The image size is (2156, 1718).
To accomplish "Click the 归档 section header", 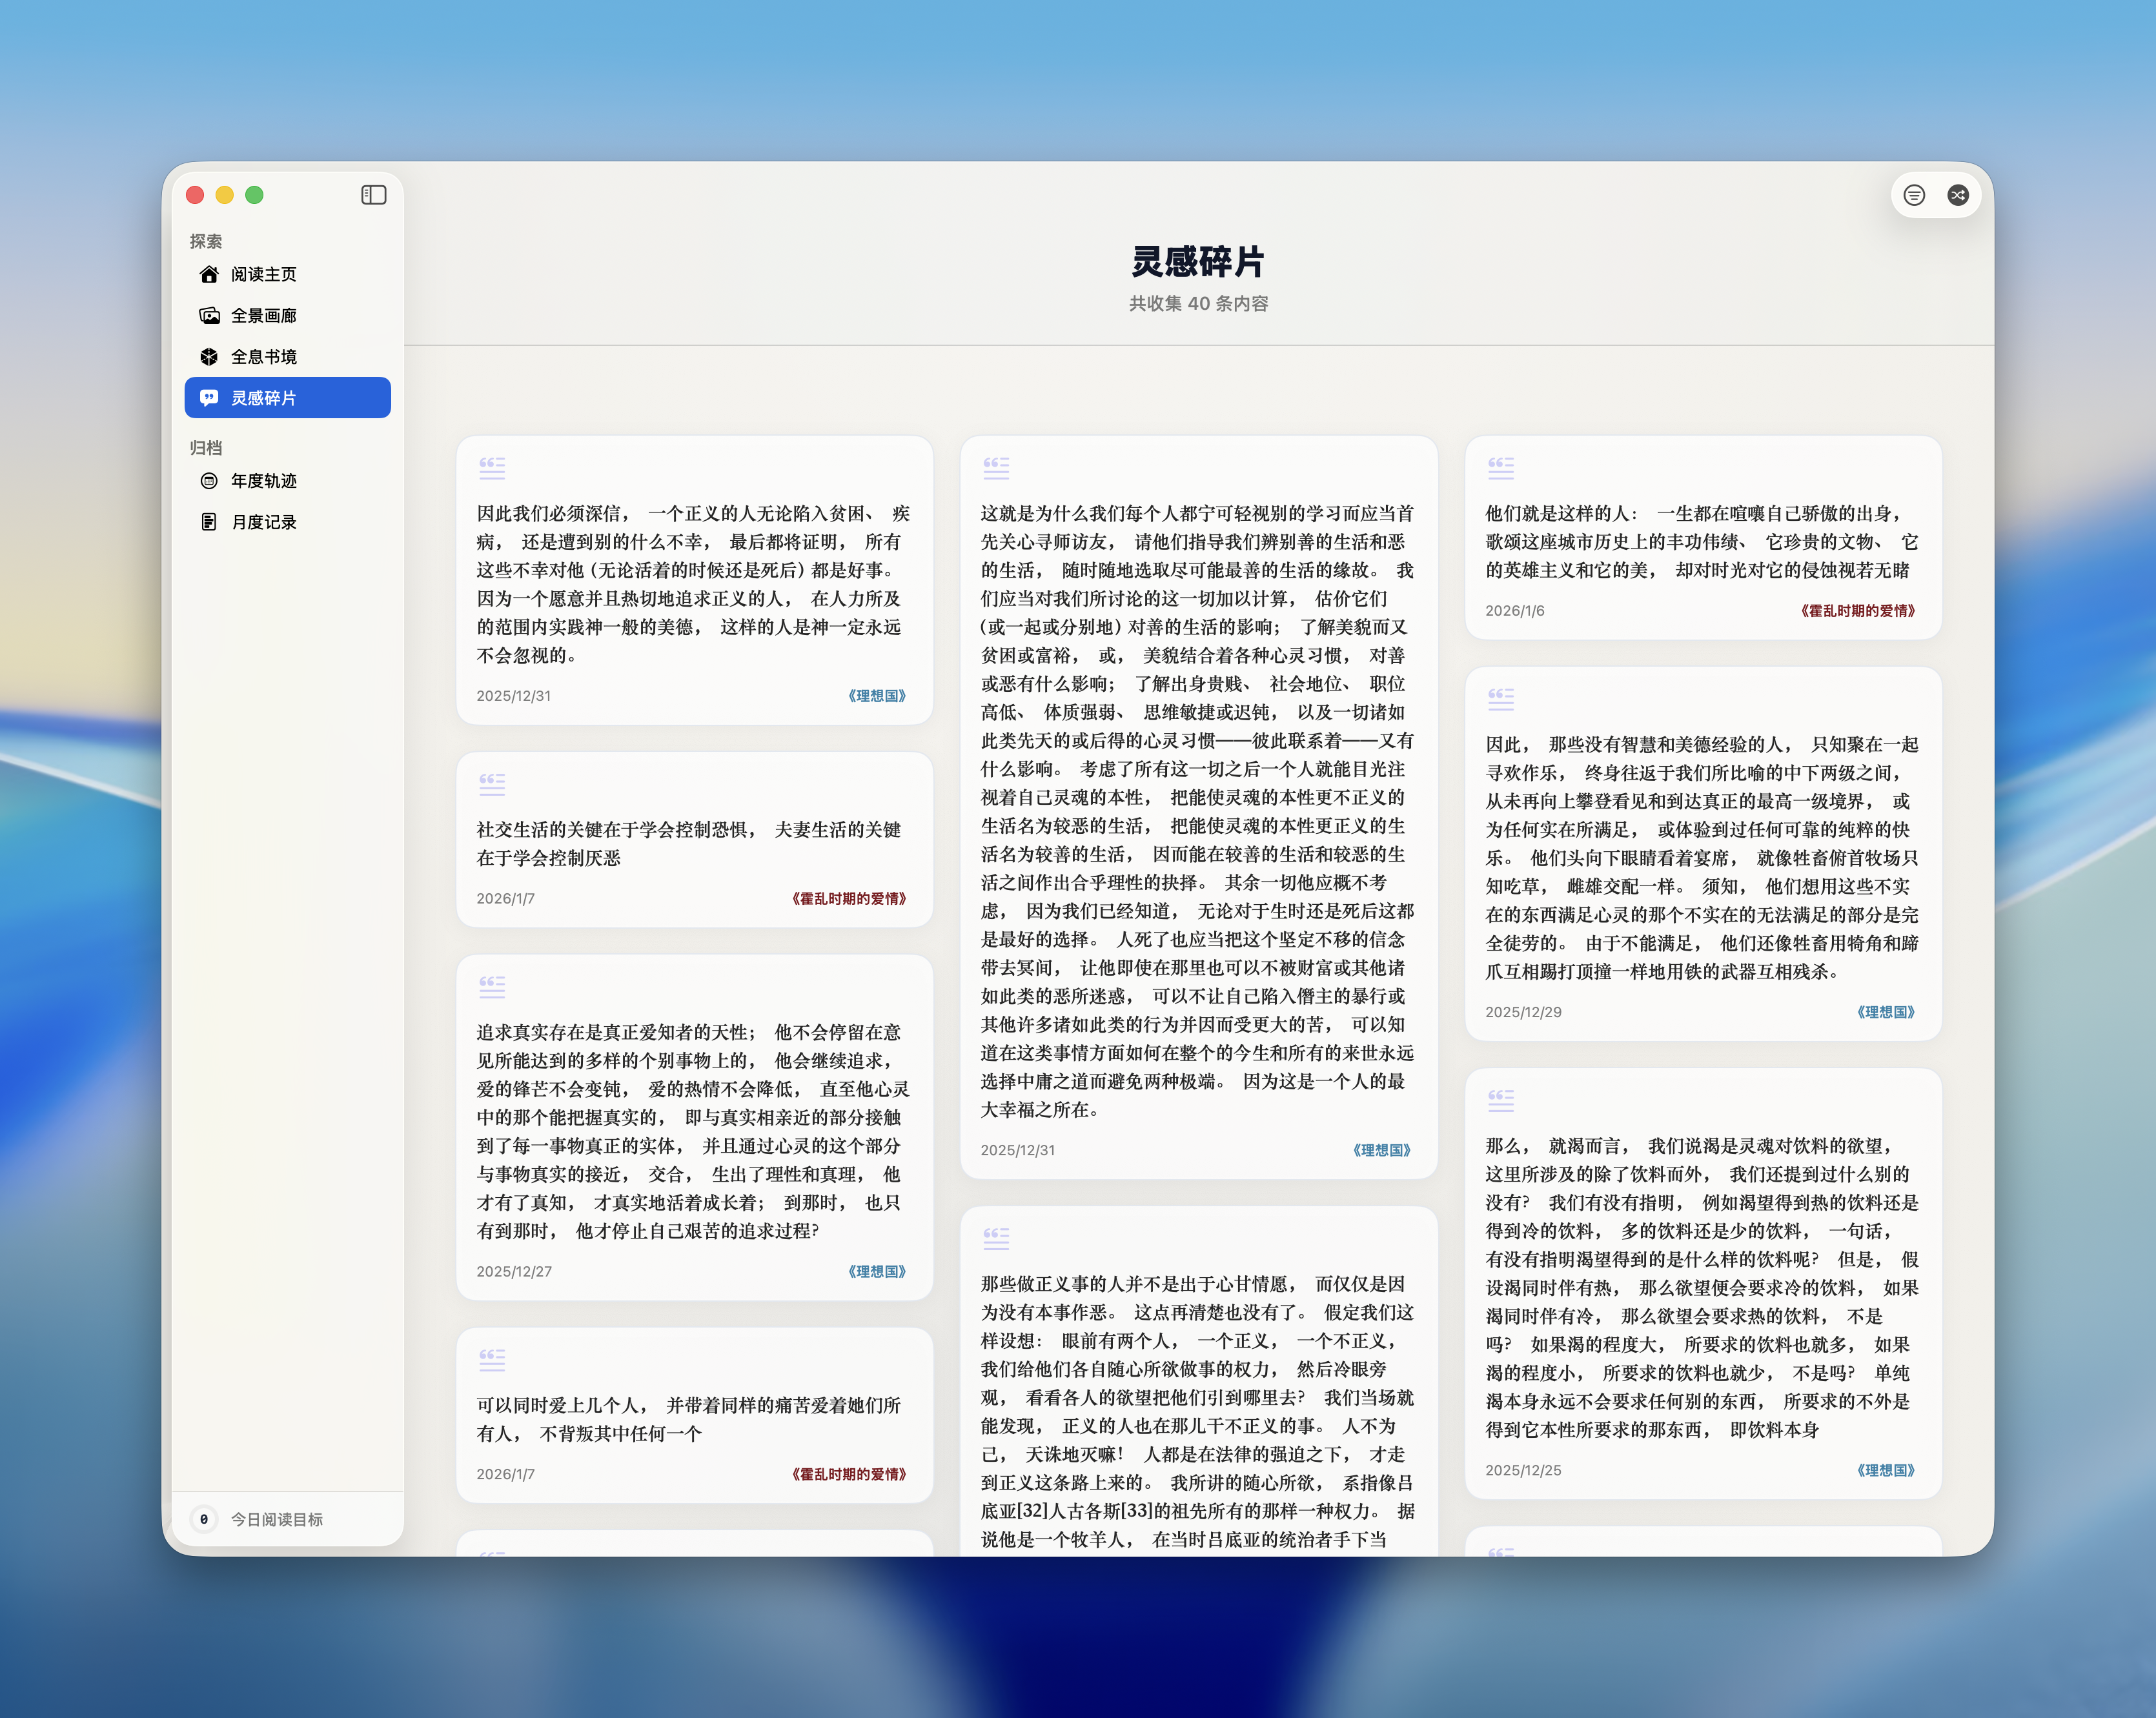I will point(206,448).
